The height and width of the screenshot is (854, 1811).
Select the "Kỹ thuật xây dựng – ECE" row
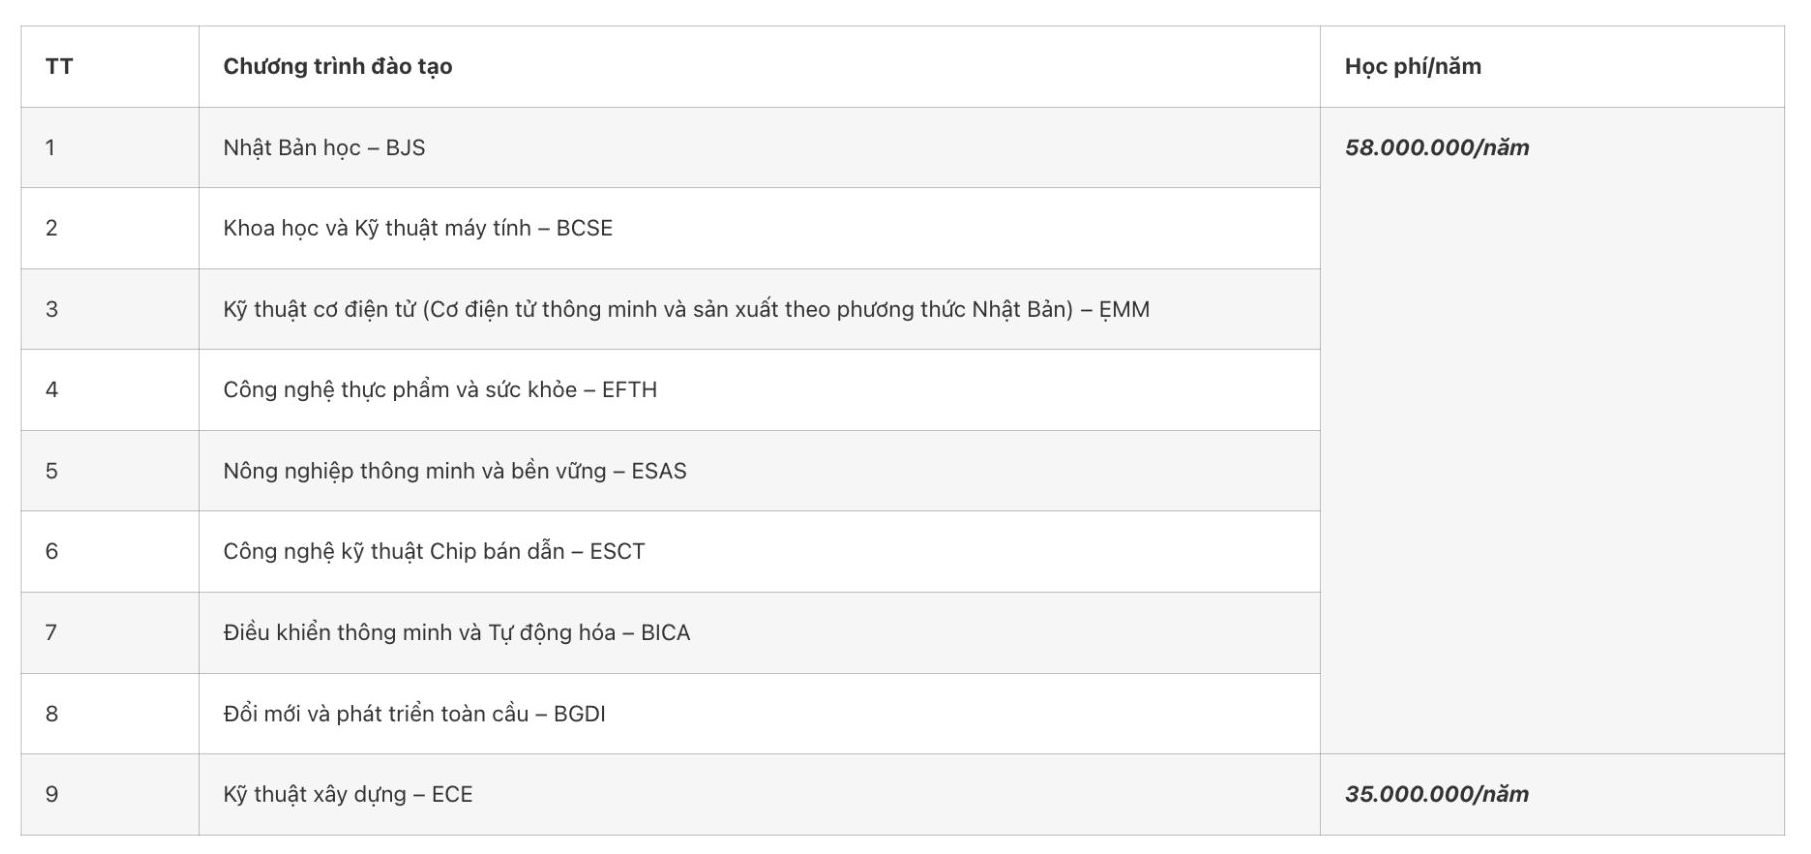coord(347,795)
